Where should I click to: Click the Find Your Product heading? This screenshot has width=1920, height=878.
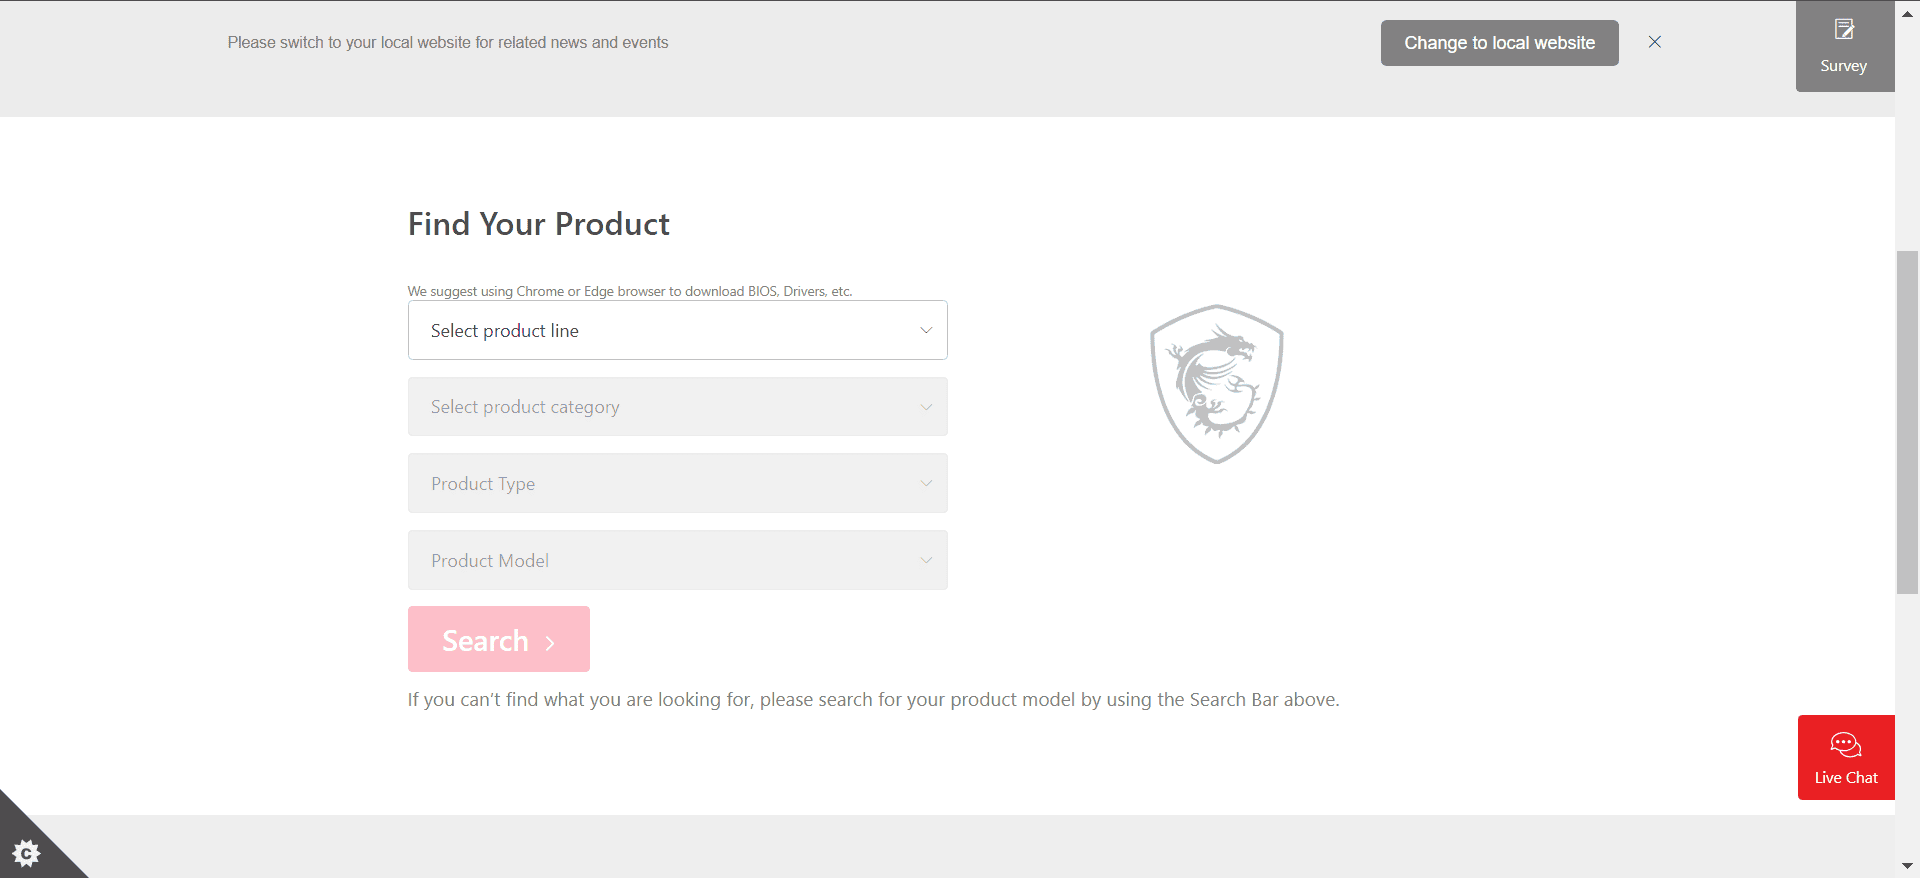click(539, 224)
